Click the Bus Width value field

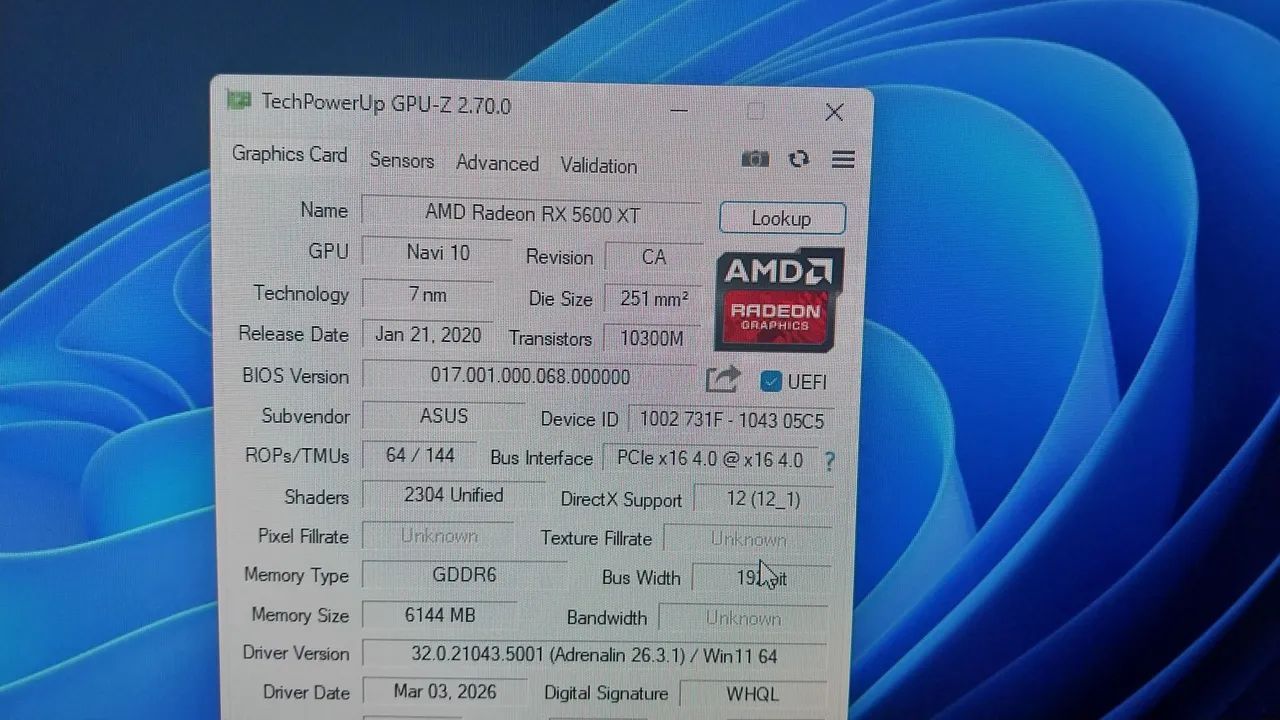click(761, 578)
